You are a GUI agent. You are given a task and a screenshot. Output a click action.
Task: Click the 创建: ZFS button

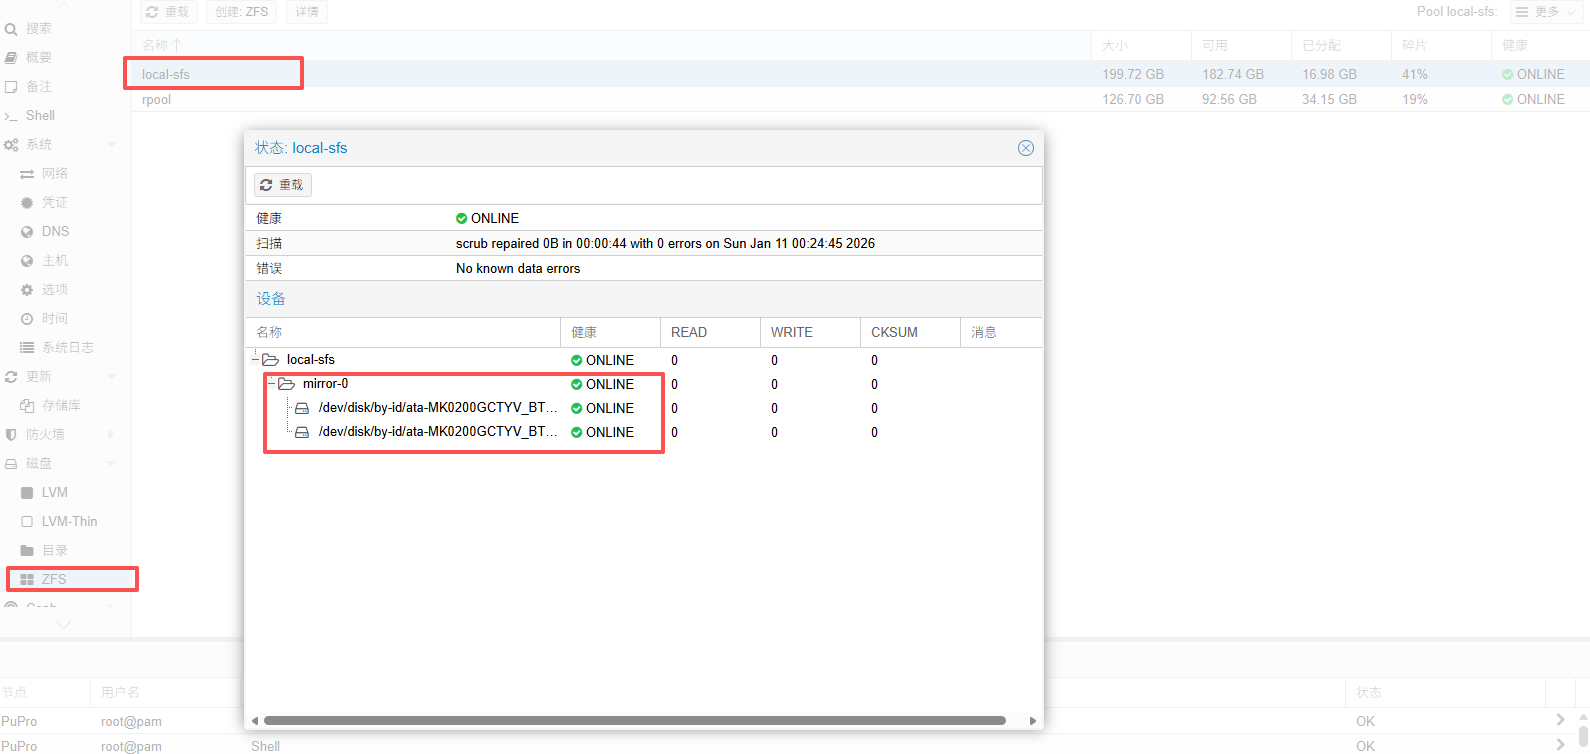[x=242, y=12]
